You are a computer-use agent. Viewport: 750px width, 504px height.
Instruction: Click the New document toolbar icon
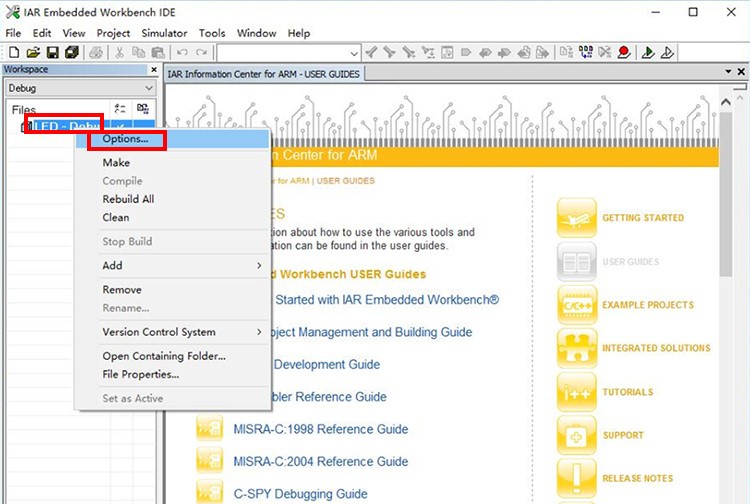coord(13,53)
